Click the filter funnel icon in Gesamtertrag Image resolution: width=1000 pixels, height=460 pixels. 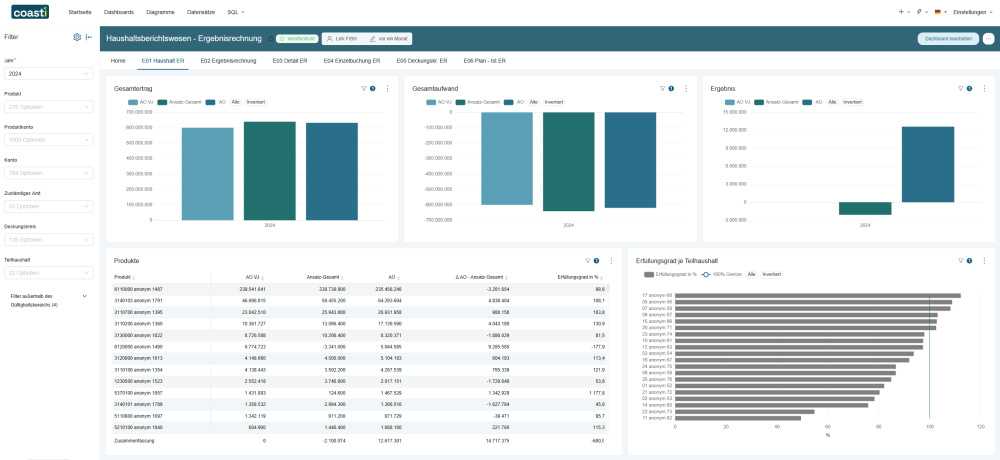coord(364,89)
